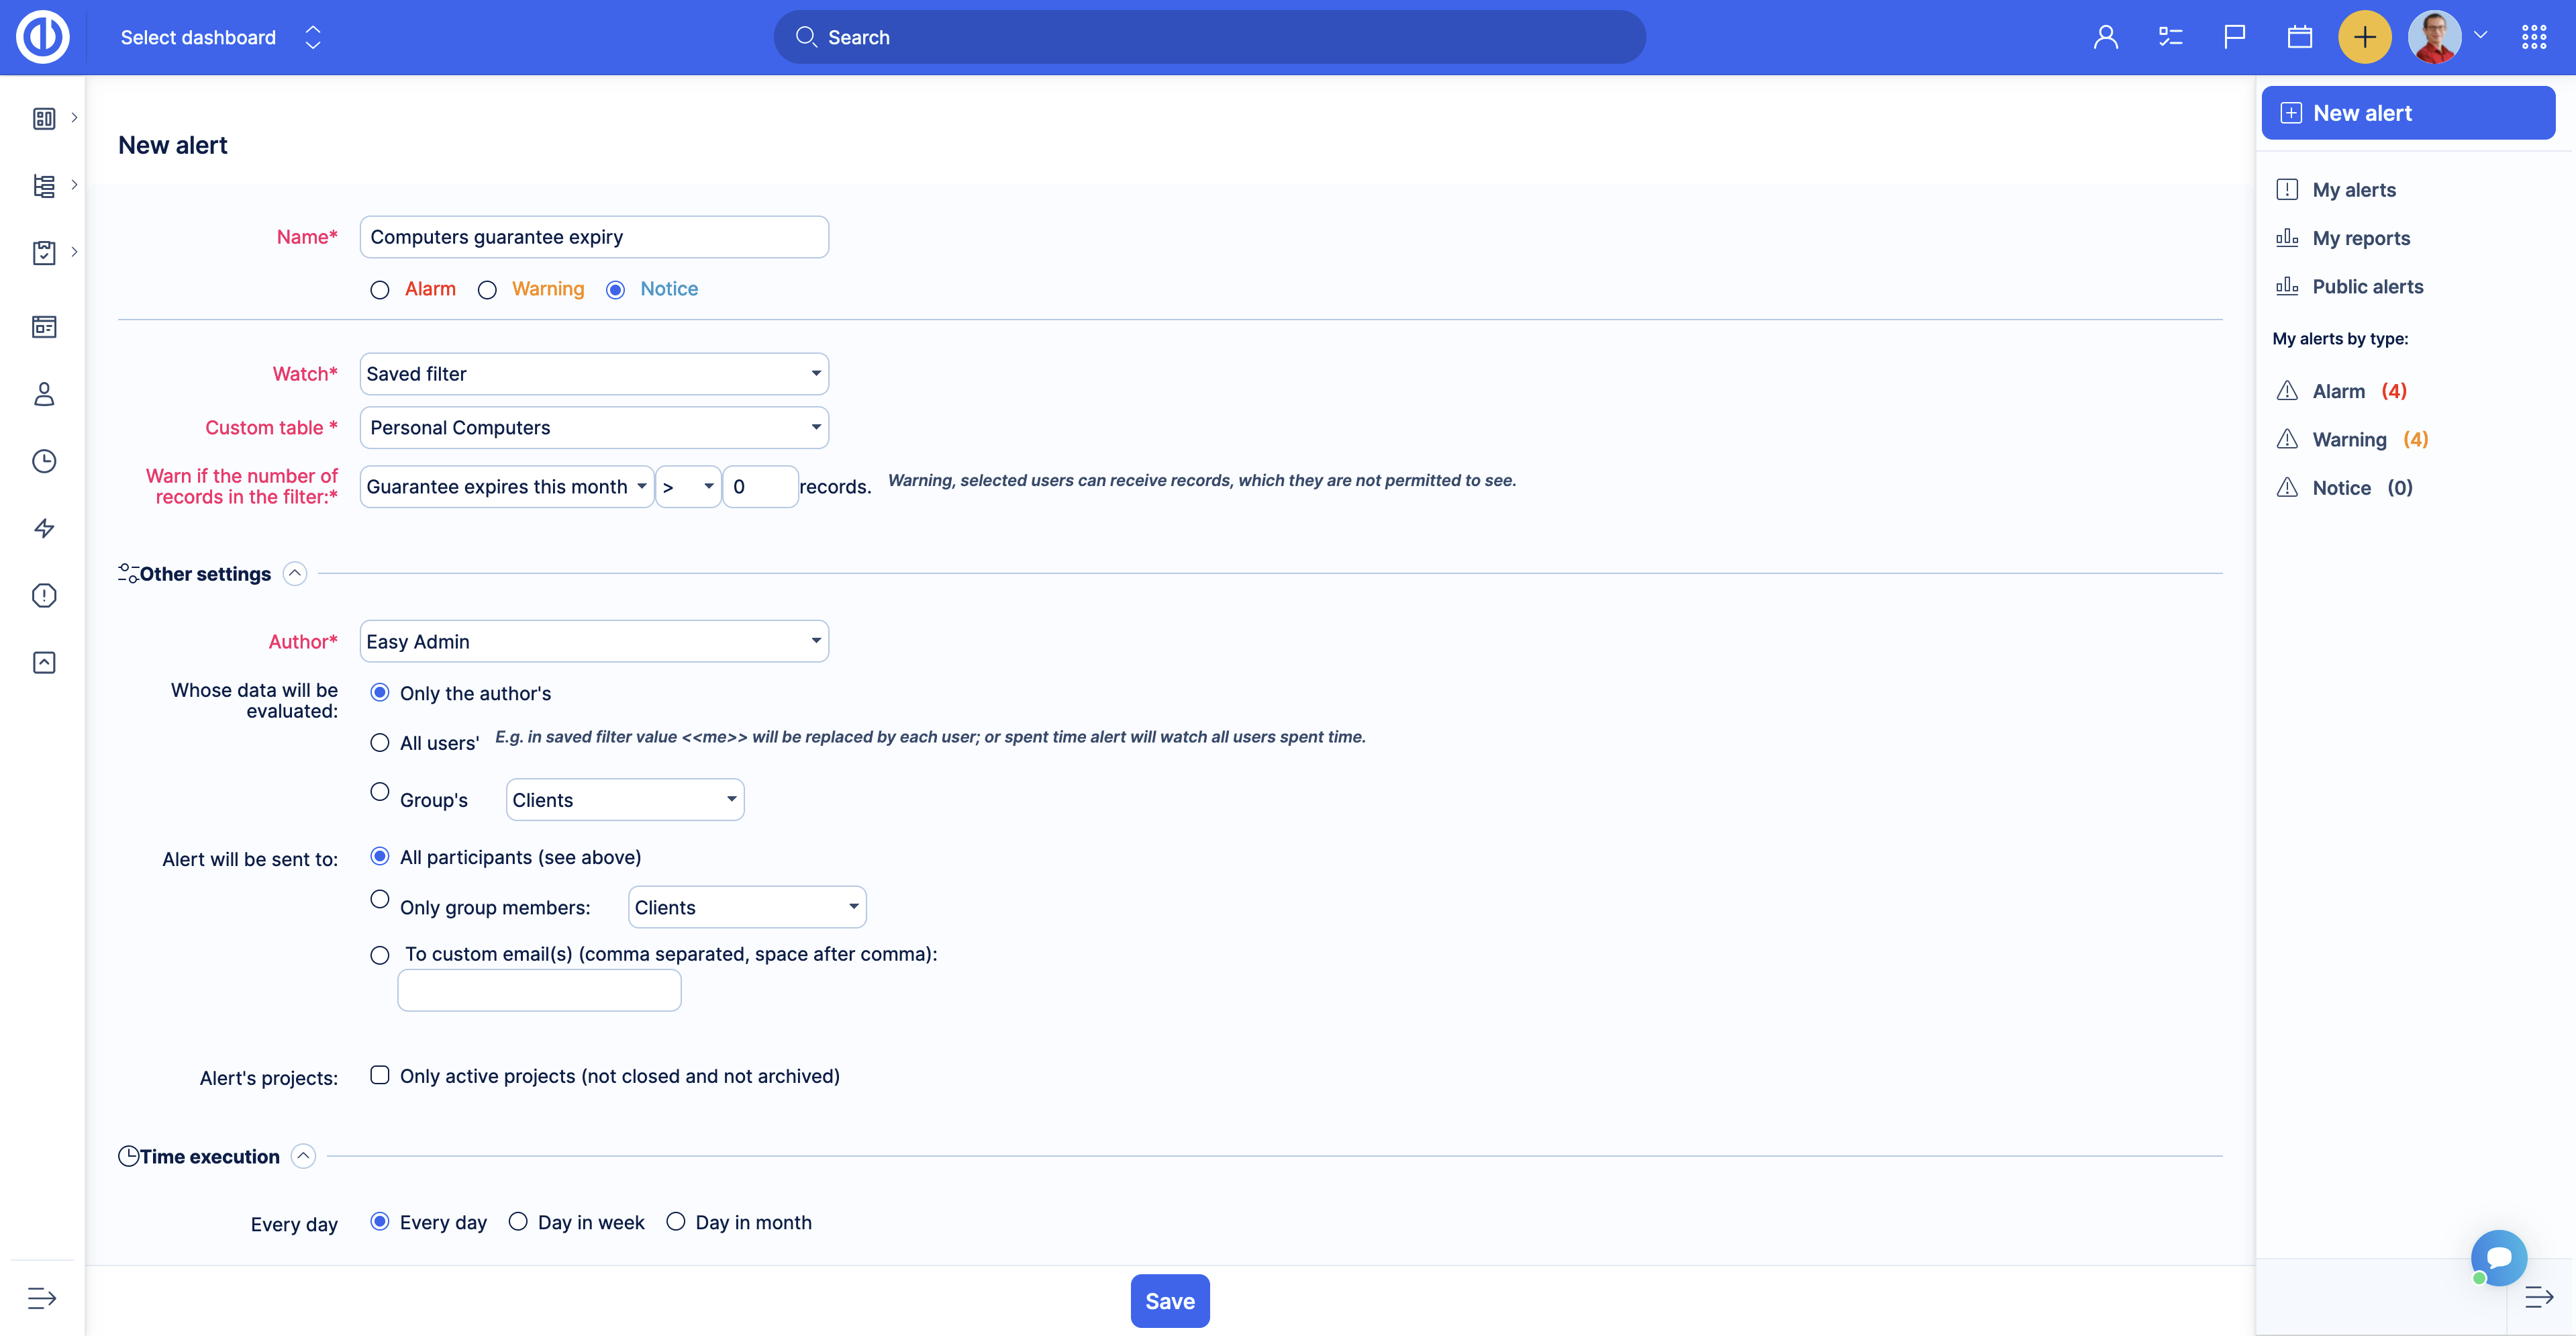Screen dimensions: 2576x1336
Task: Open the checklist tasks icon in header
Action: [2170, 37]
